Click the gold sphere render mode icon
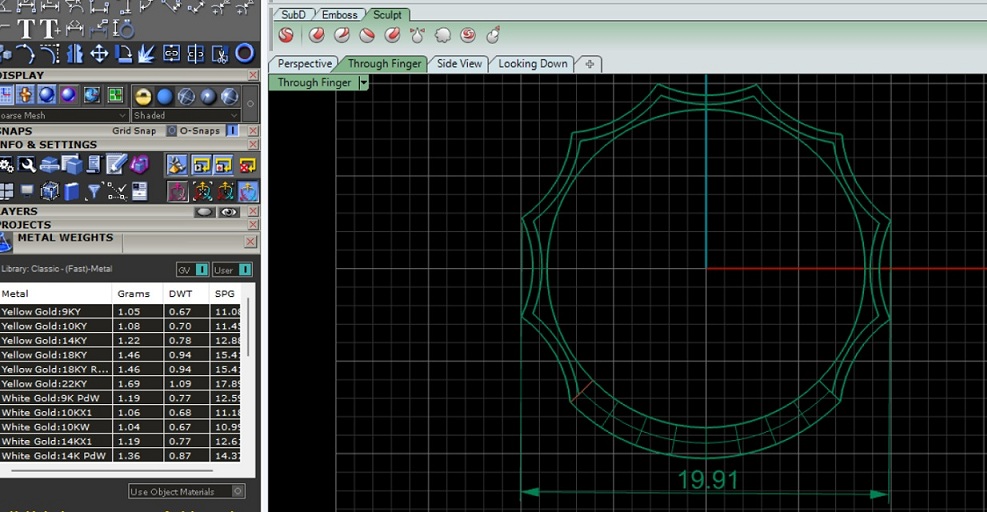 tap(143, 96)
